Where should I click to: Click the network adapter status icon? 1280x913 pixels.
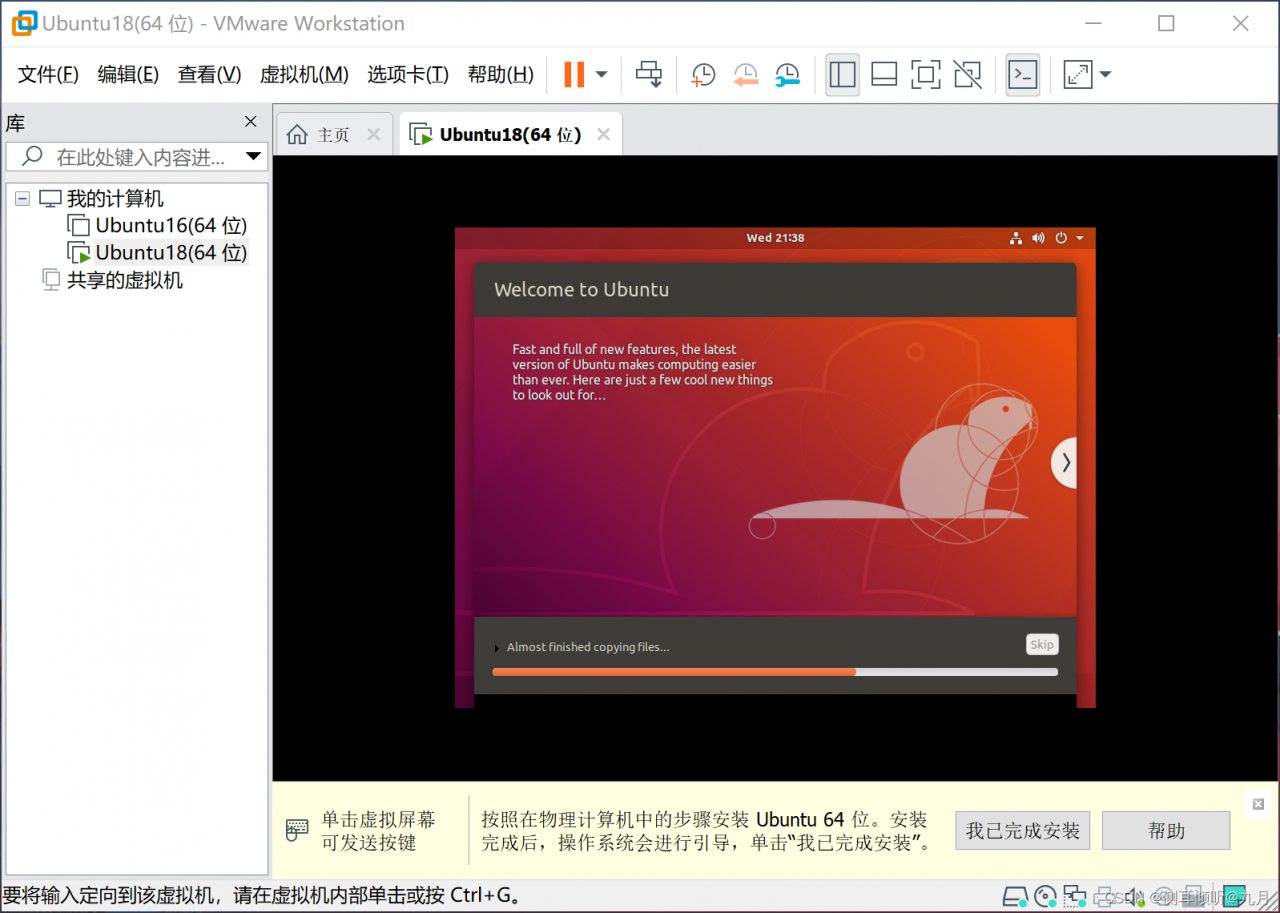click(x=1075, y=895)
